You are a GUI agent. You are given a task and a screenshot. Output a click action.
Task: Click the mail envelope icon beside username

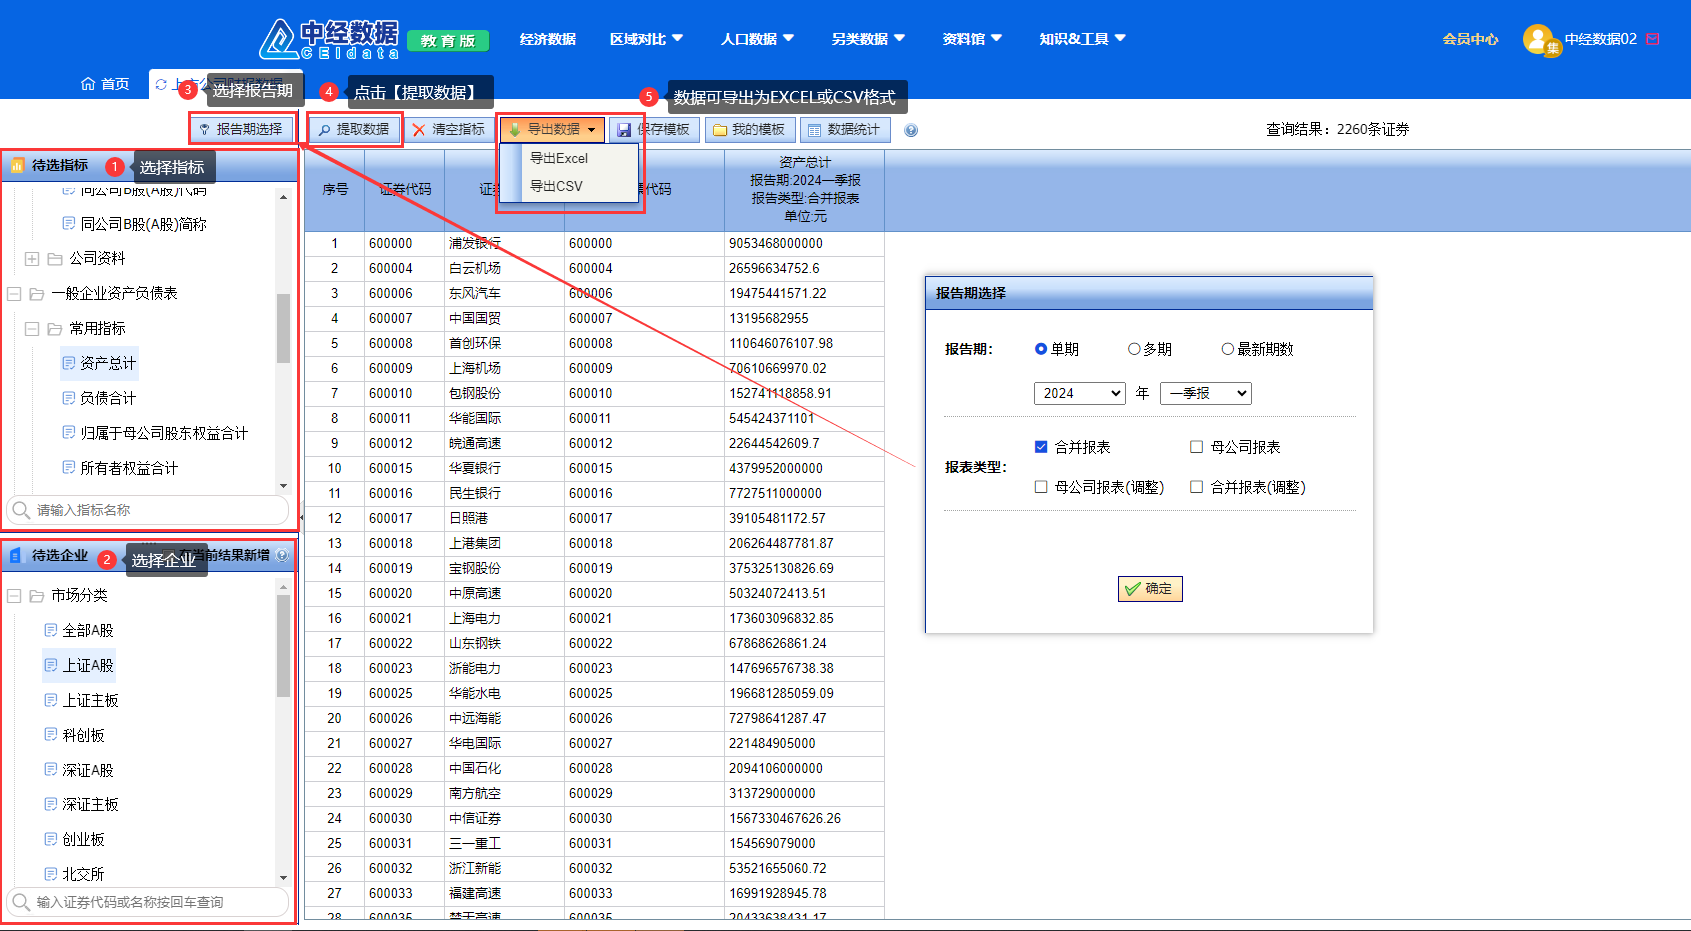pyautogui.click(x=1653, y=39)
